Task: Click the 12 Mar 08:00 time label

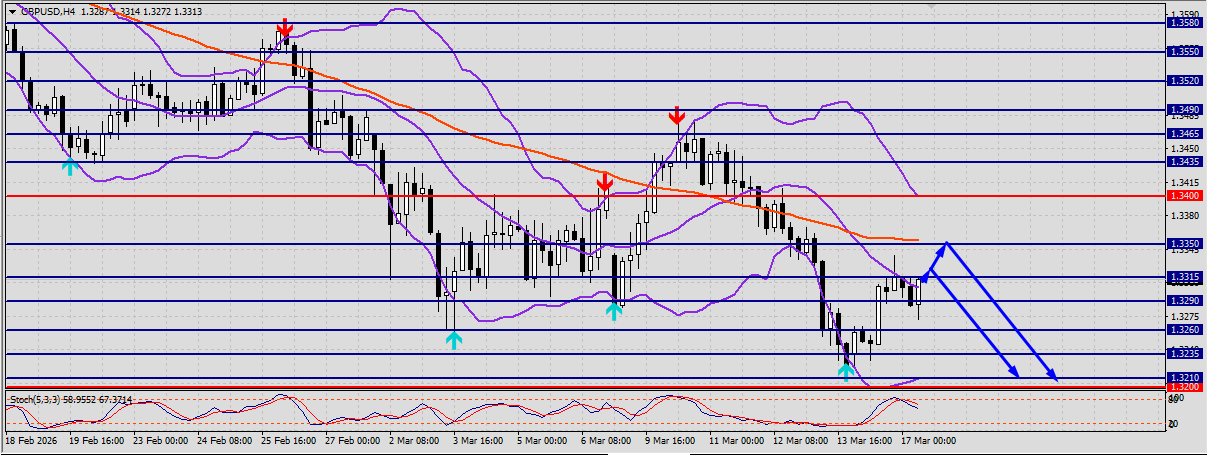Action: [803, 440]
